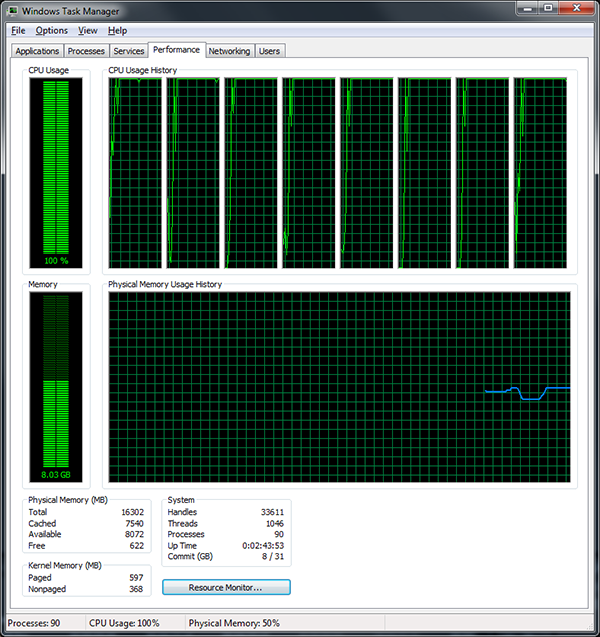
Task: Open the Help menu
Action: tap(117, 30)
